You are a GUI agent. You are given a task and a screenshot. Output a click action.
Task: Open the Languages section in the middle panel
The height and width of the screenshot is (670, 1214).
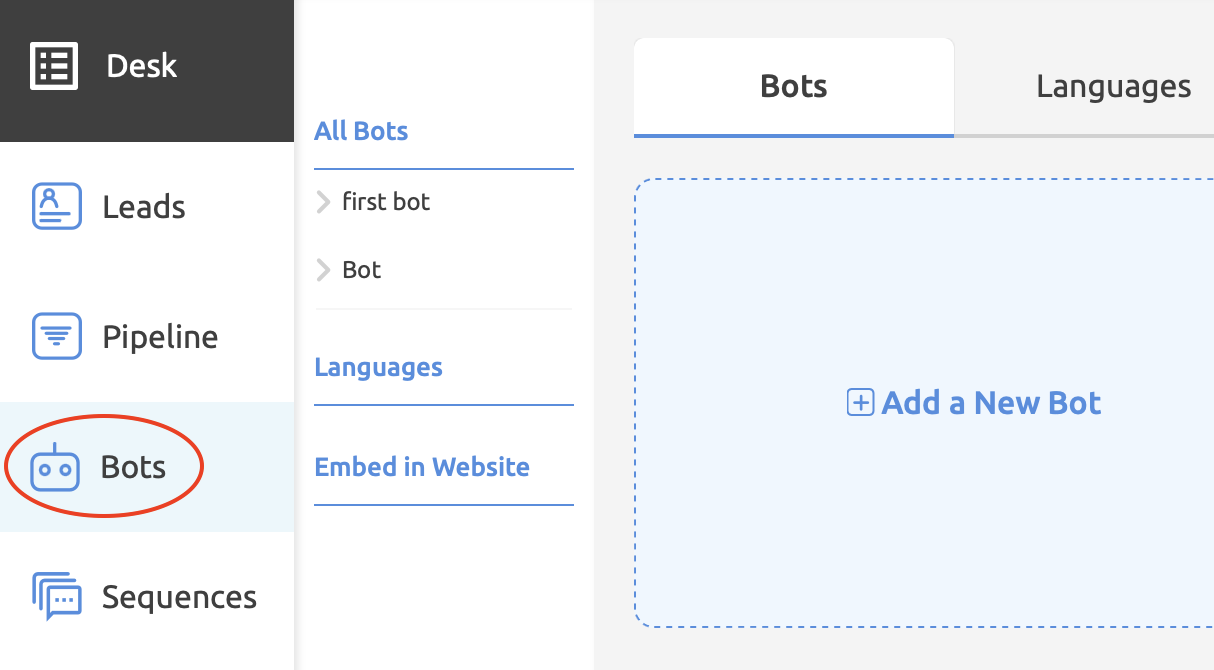click(378, 367)
